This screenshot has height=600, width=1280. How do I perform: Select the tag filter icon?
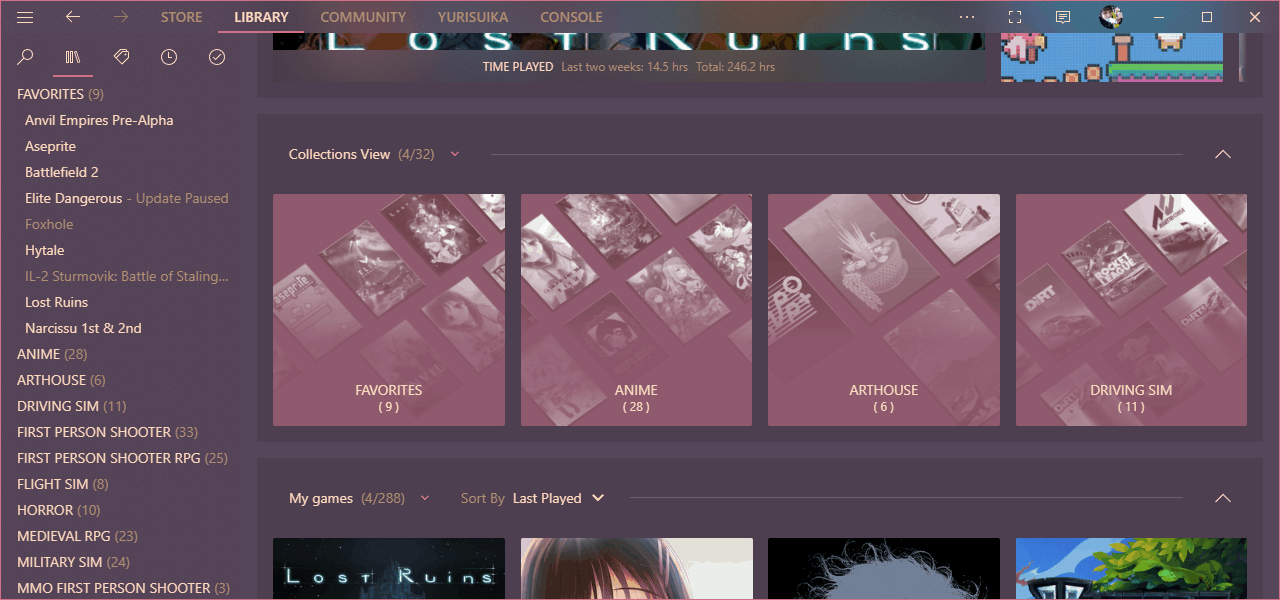point(121,58)
